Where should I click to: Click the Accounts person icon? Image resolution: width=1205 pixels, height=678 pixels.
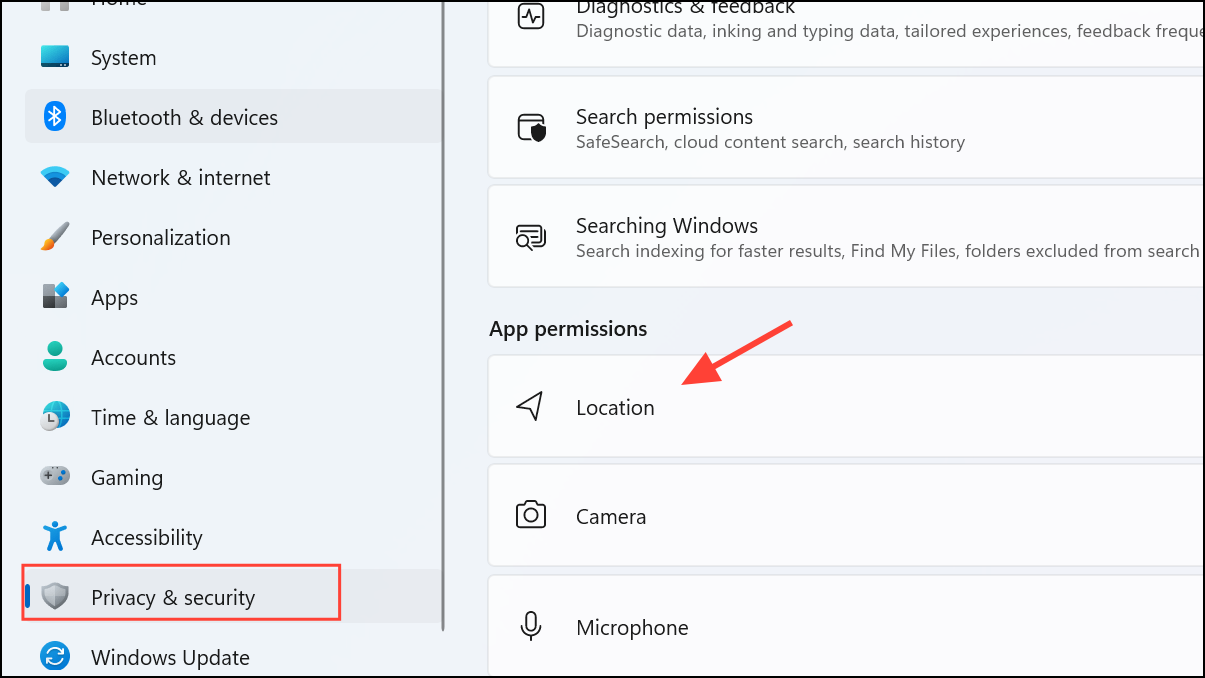click(x=55, y=357)
